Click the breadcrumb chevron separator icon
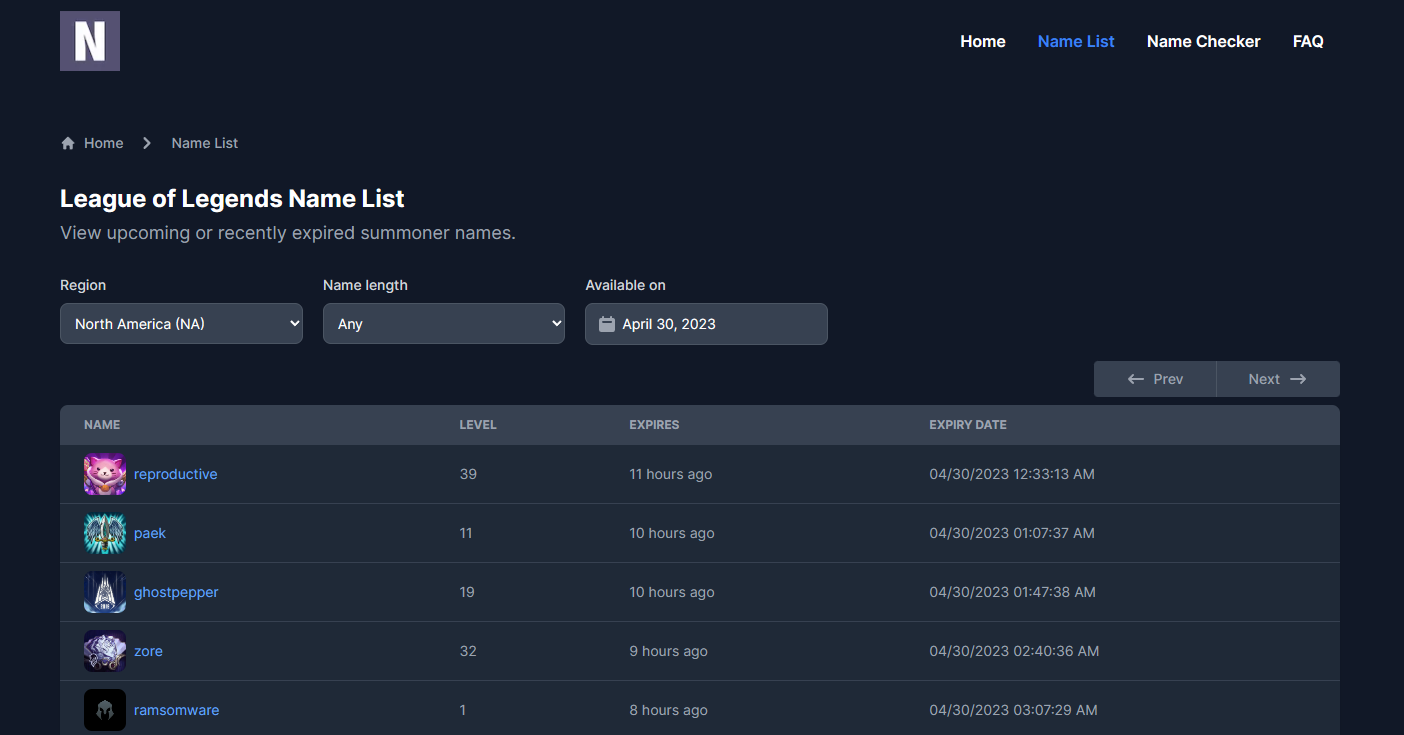 pyautogui.click(x=147, y=143)
